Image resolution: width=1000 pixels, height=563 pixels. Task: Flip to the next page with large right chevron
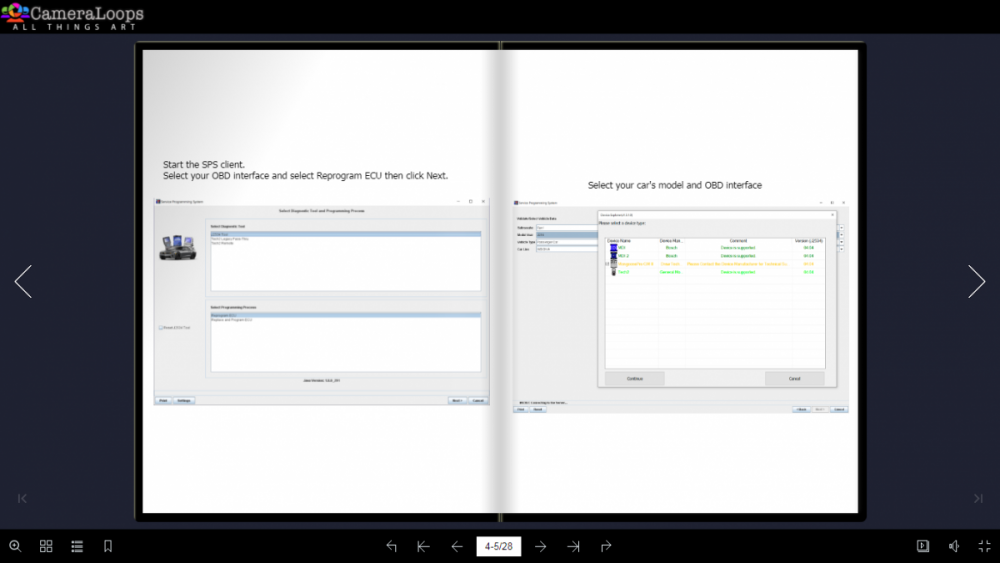976,281
